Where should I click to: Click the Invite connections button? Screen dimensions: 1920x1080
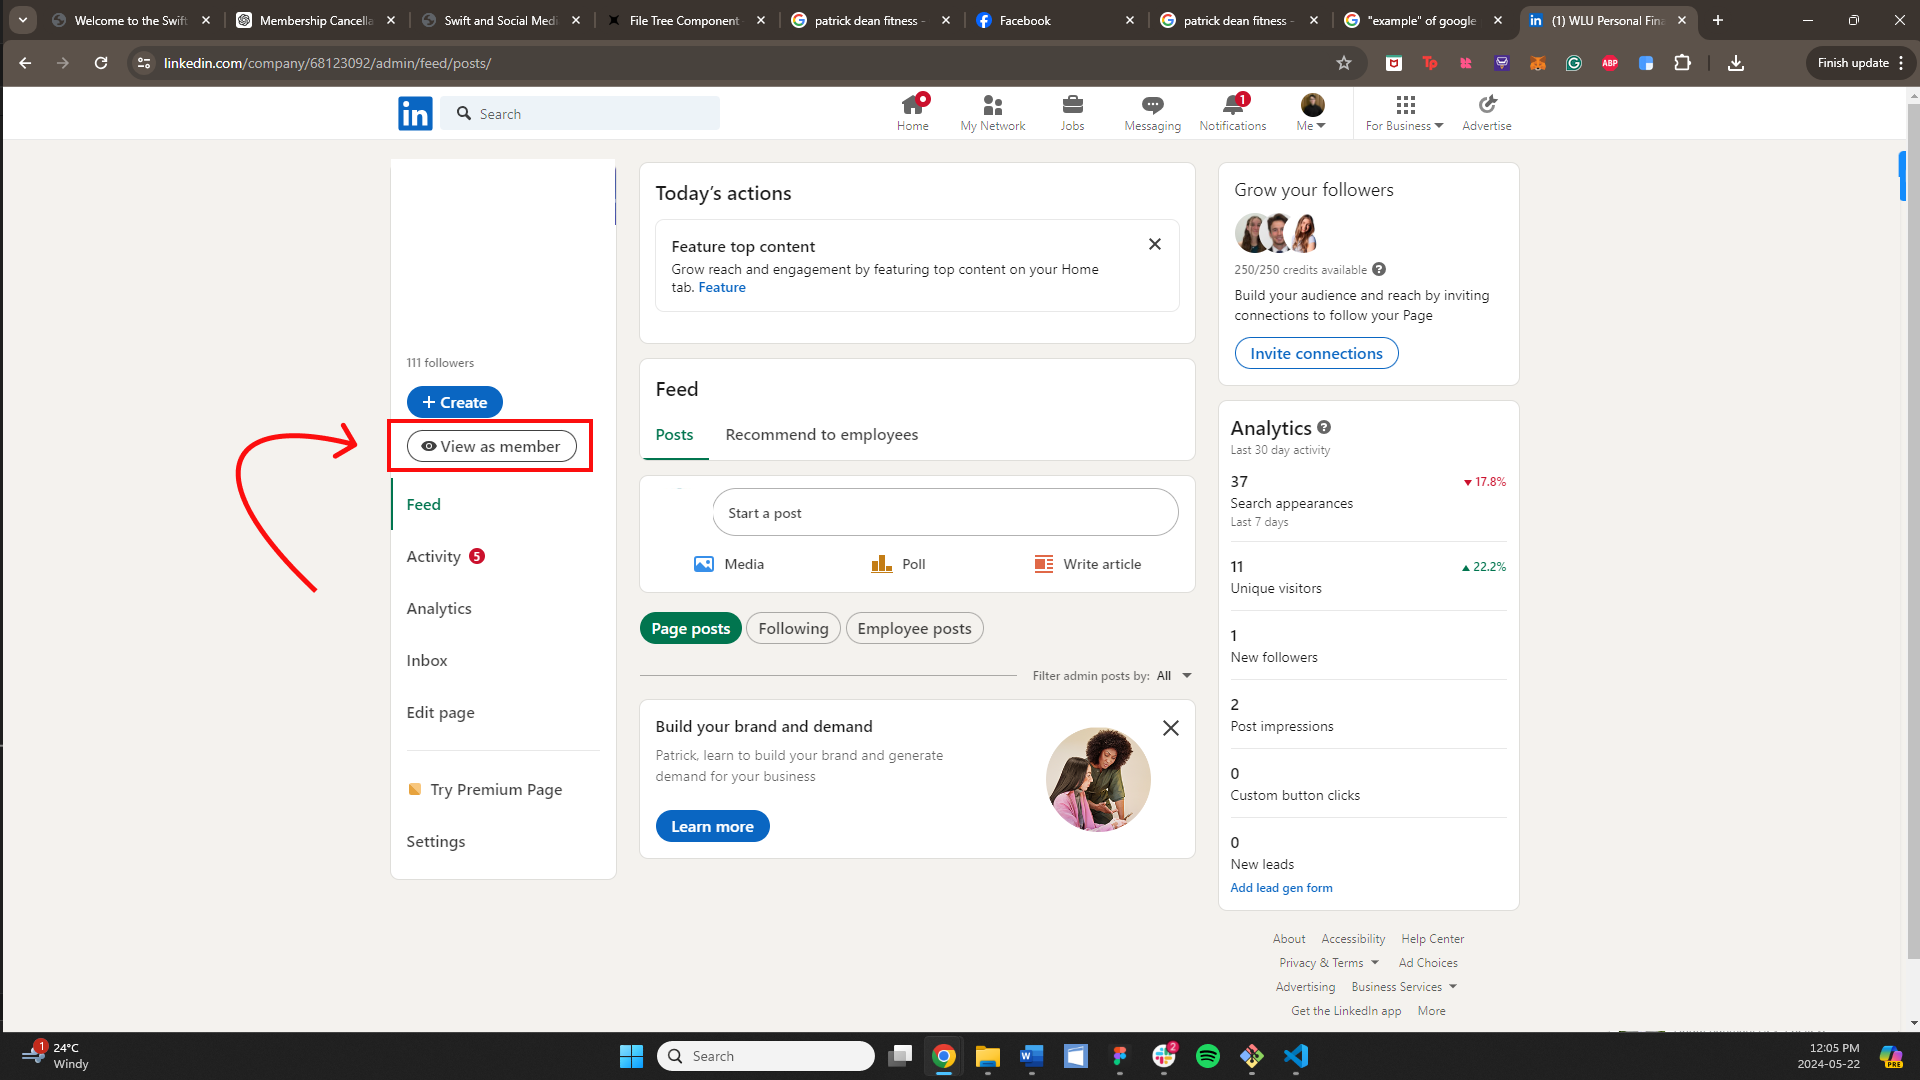pyautogui.click(x=1316, y=353)
